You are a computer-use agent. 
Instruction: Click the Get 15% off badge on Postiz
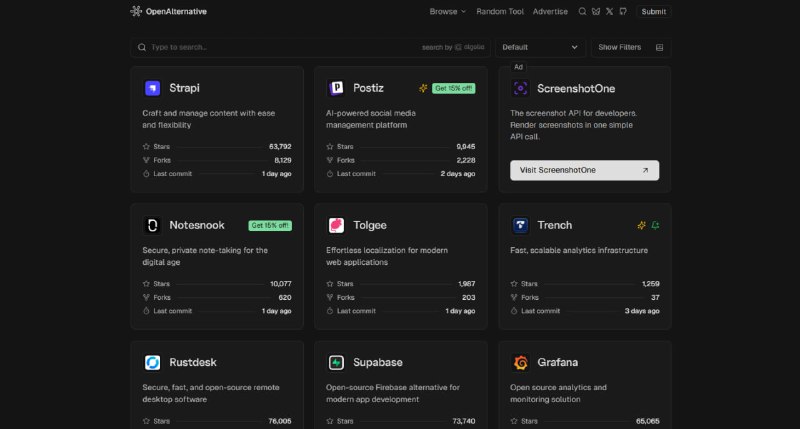pyautogui.click(x=454, y=88)
